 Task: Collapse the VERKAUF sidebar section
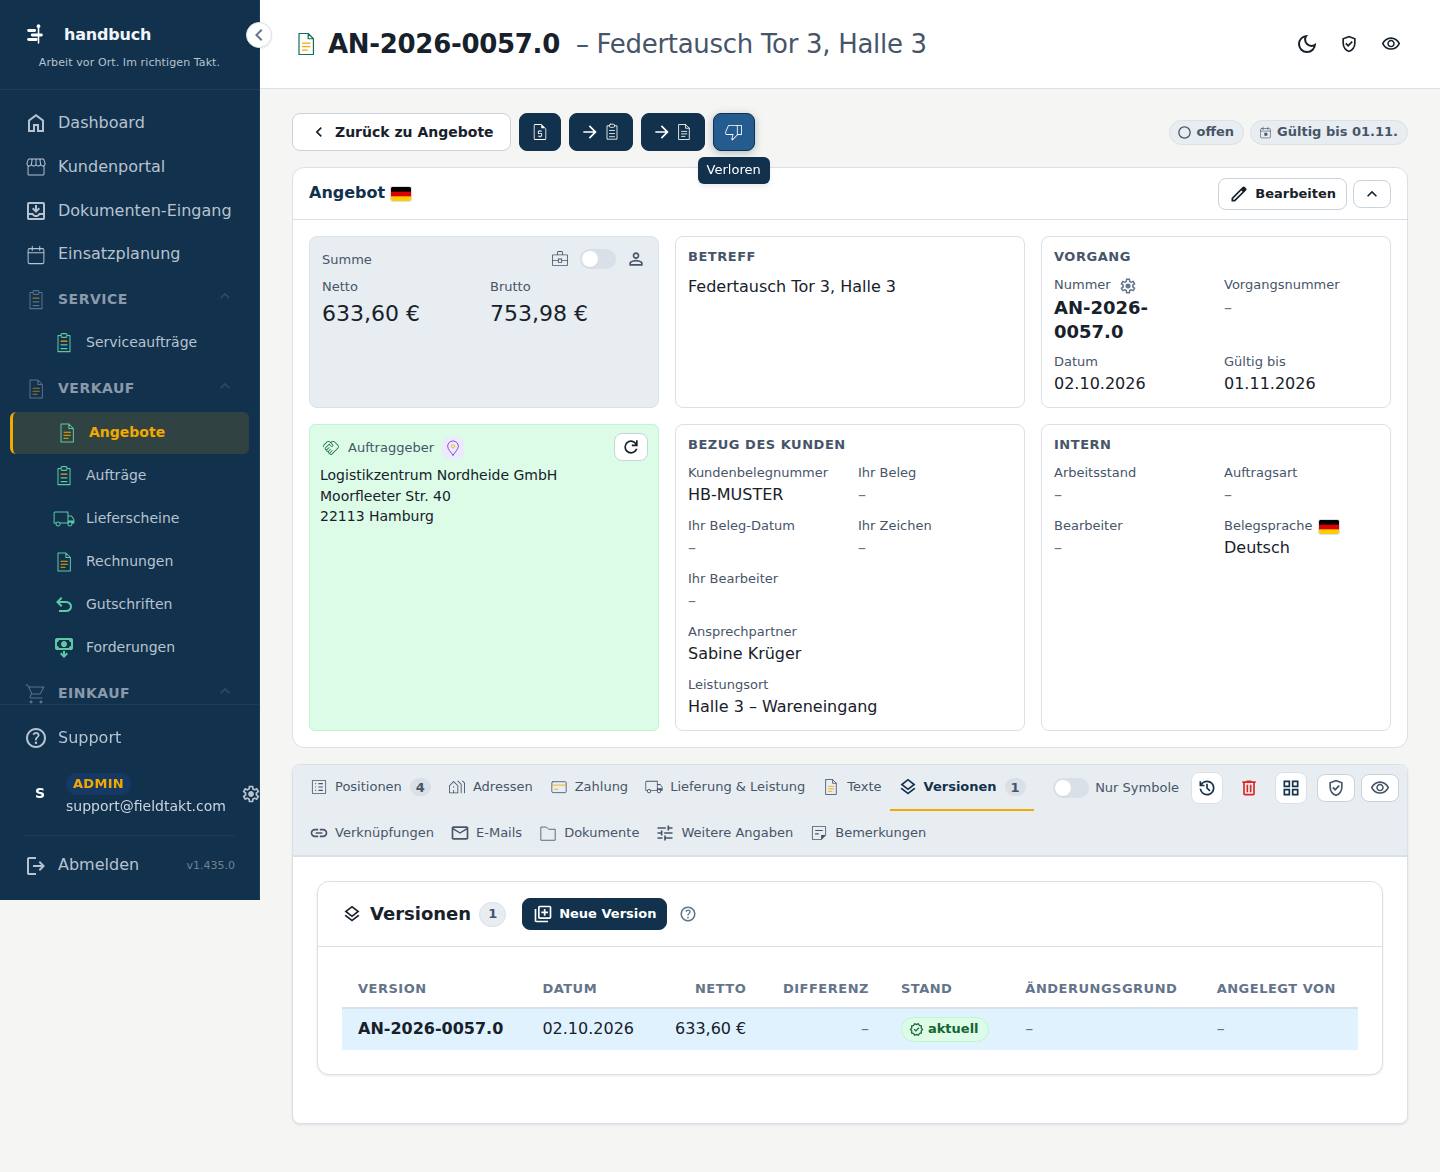(x=225, y=387)
